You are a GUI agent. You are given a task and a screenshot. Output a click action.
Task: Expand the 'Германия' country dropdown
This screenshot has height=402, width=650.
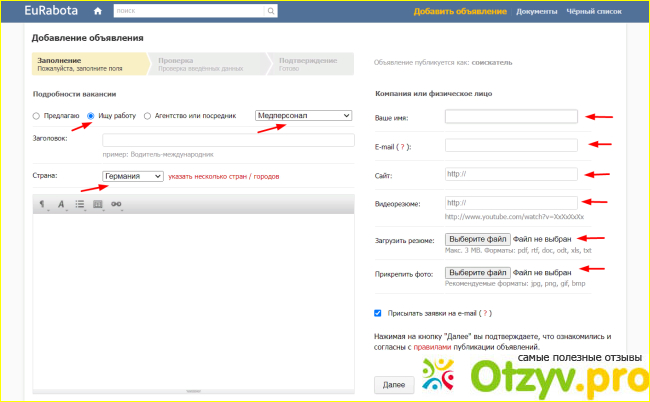(132, 176)
